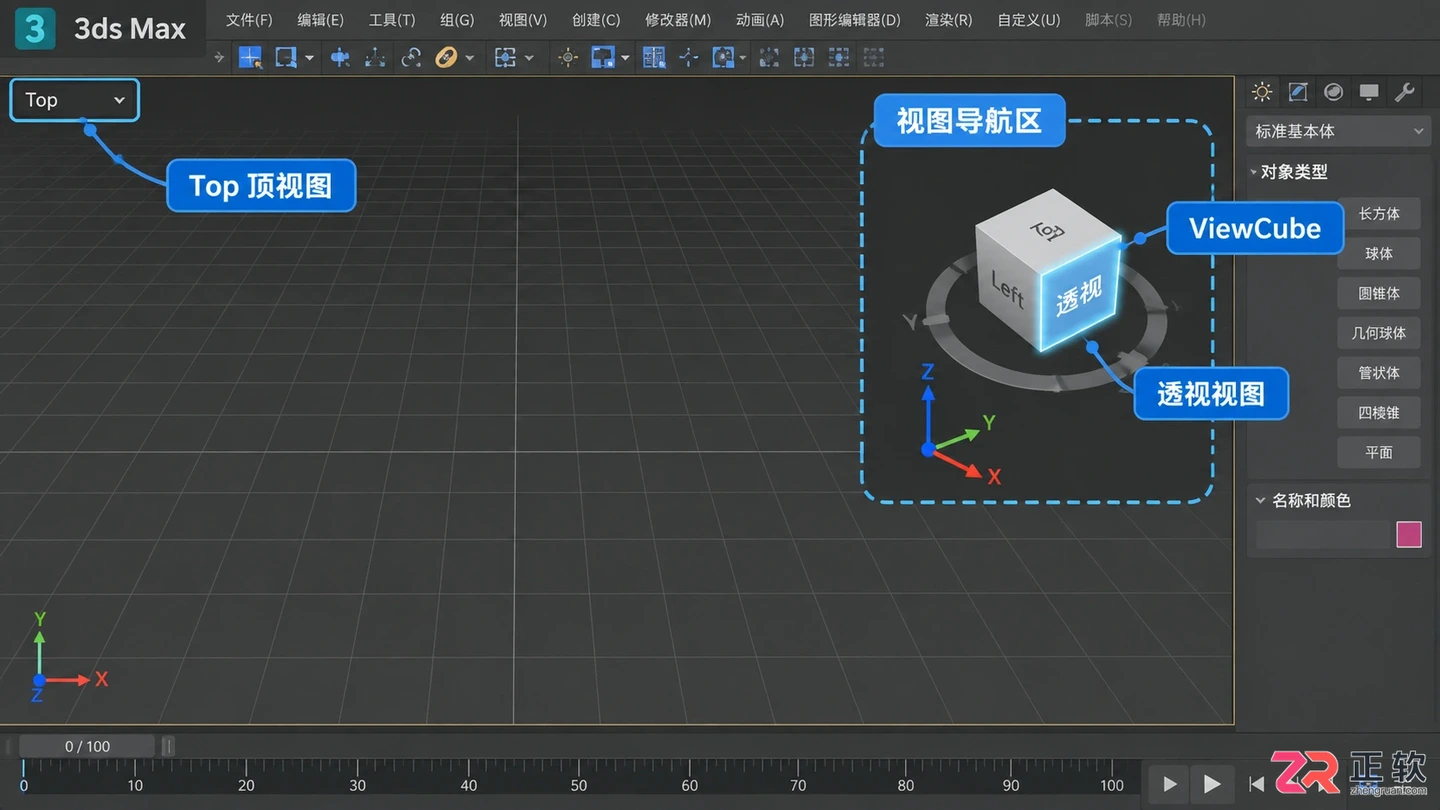Click the 0 / 100 time slider
The image size is (1440, 810).
[87, 746]
